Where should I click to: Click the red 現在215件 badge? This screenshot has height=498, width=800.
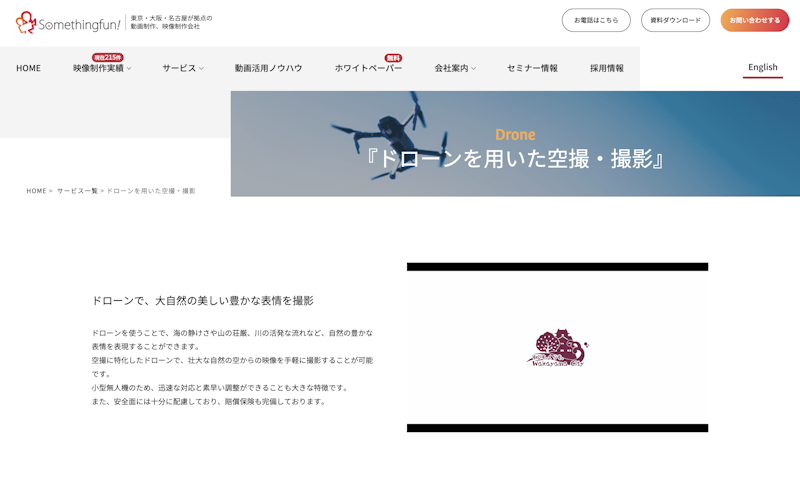click(x=107, y=58)
